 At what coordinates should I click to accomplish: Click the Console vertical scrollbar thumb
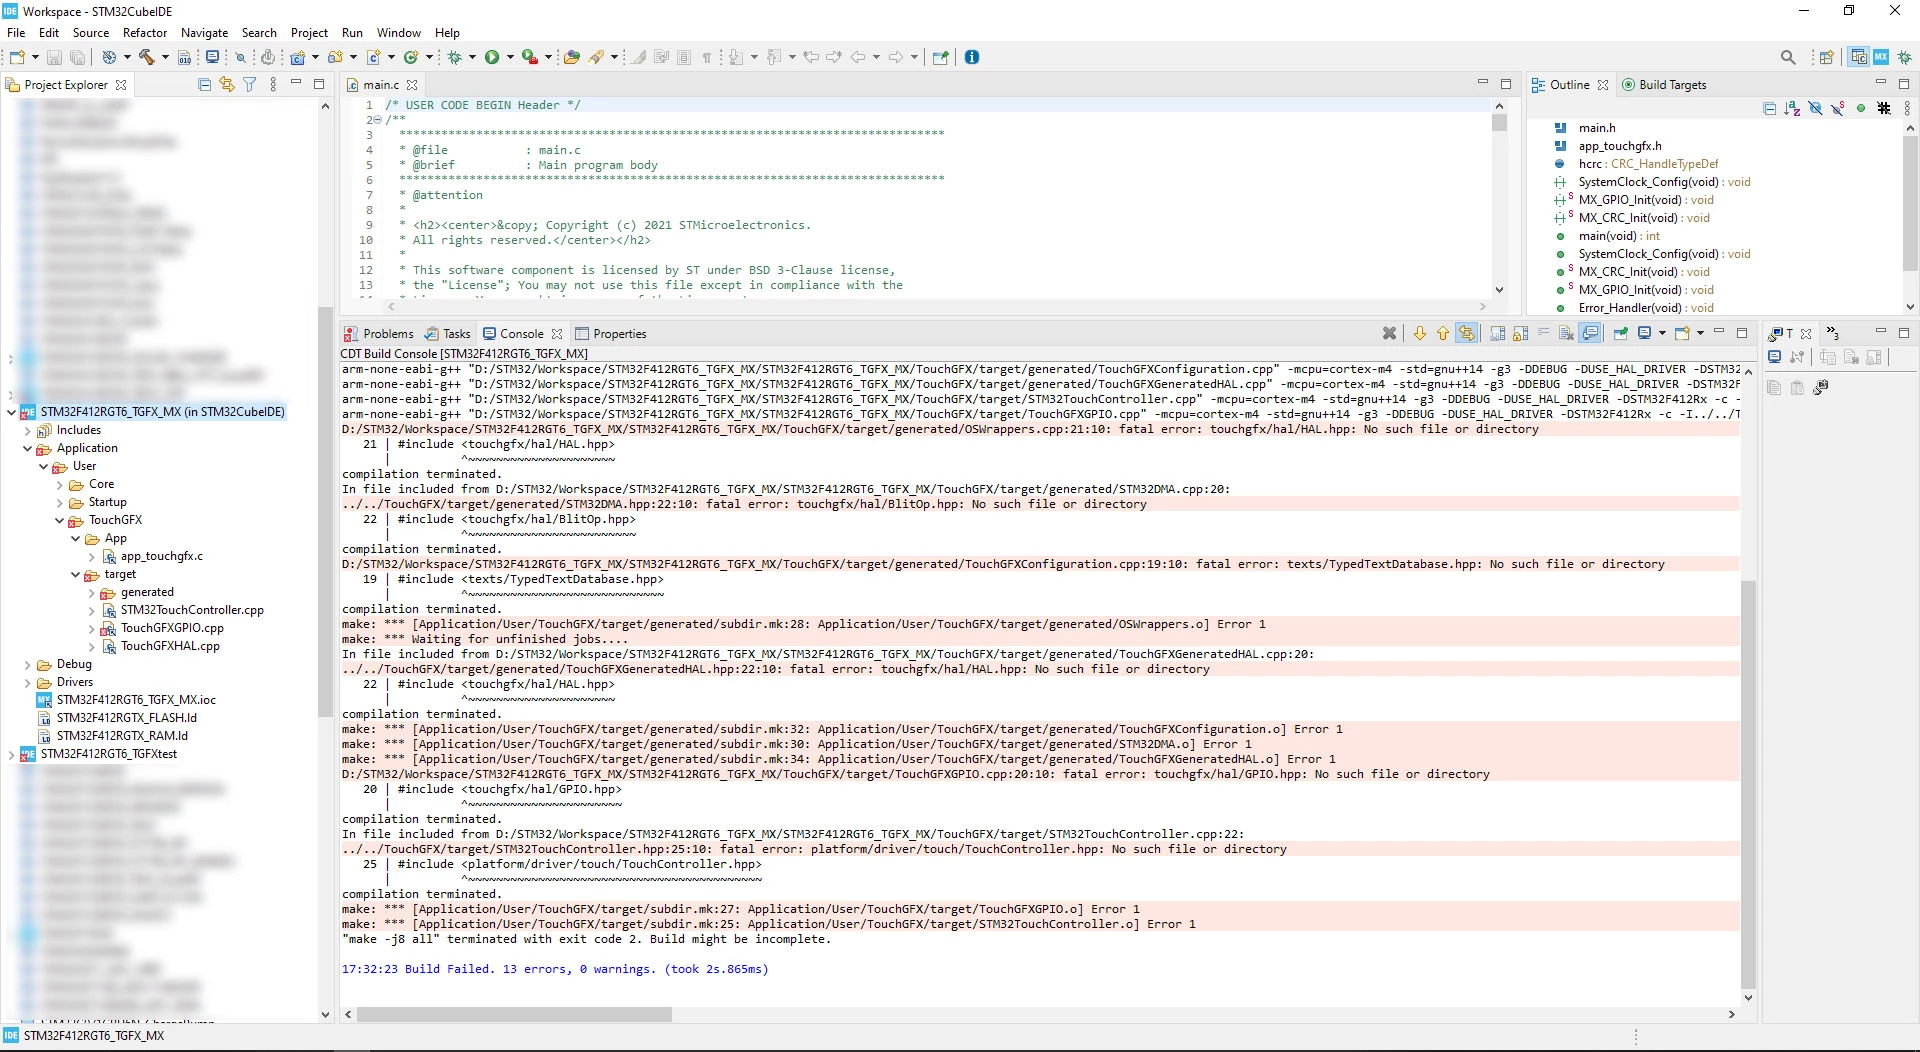pyautogui.click(x=1748, y=785)
